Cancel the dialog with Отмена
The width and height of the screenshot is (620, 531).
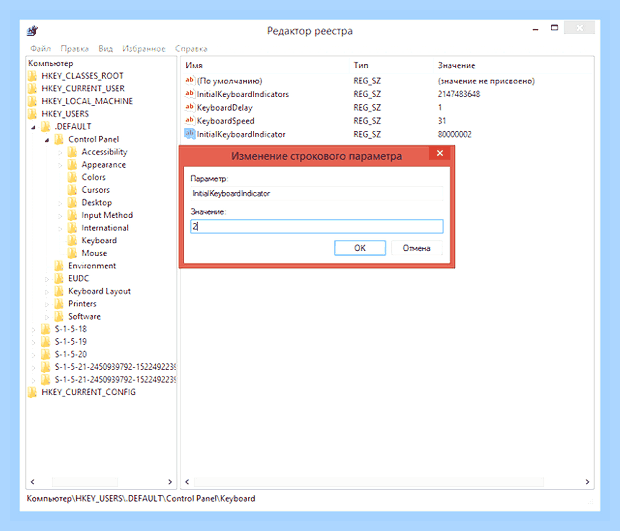point(416,248)
